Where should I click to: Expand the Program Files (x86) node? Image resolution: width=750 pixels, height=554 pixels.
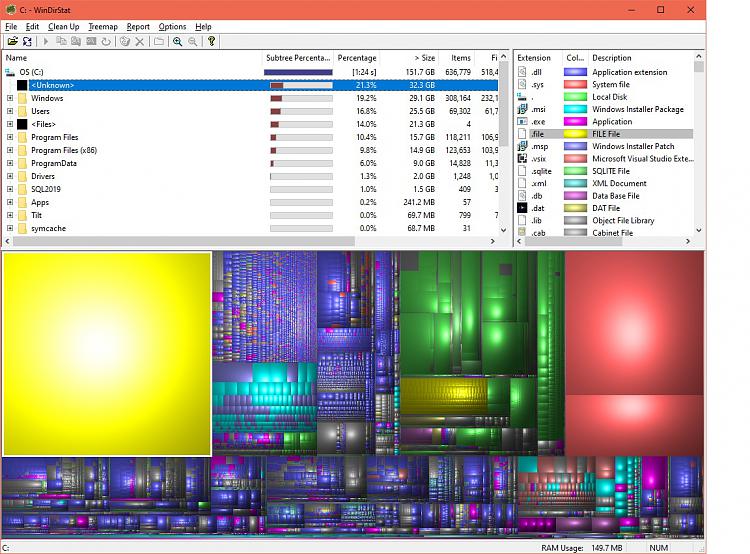click(10, 150)
